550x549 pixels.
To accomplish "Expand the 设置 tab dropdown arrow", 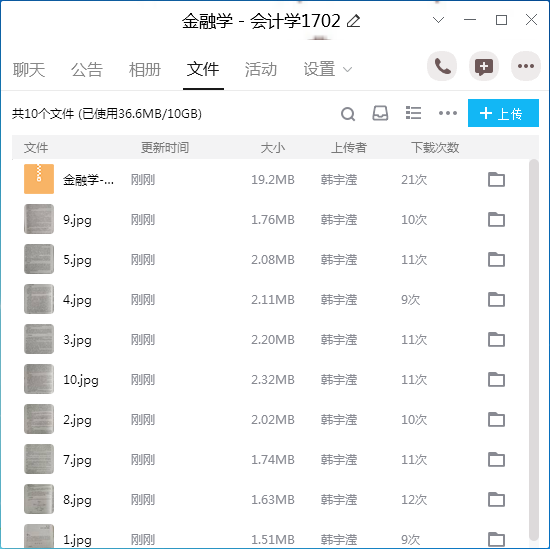I will pyautogui.click(x=347, y=69).
